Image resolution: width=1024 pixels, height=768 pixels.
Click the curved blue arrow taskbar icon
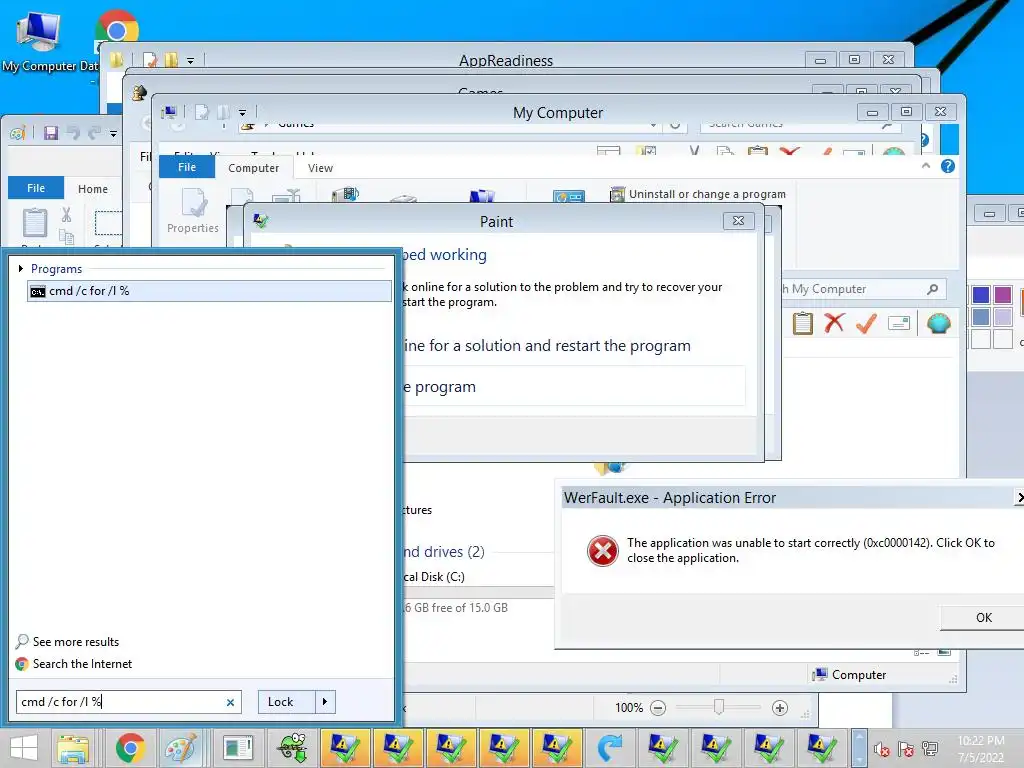pos(611,748)
